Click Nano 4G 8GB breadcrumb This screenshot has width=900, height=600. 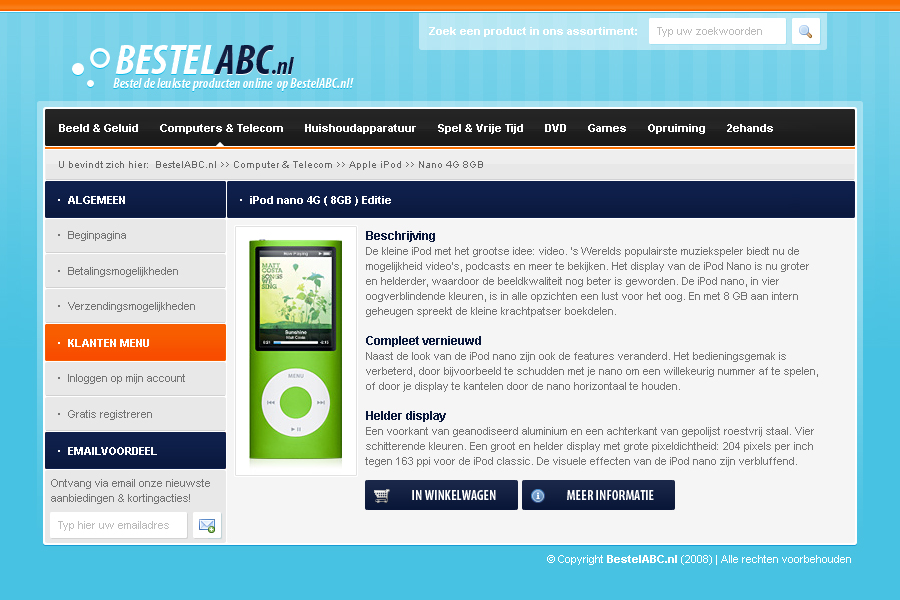click(x=451, y=165)
